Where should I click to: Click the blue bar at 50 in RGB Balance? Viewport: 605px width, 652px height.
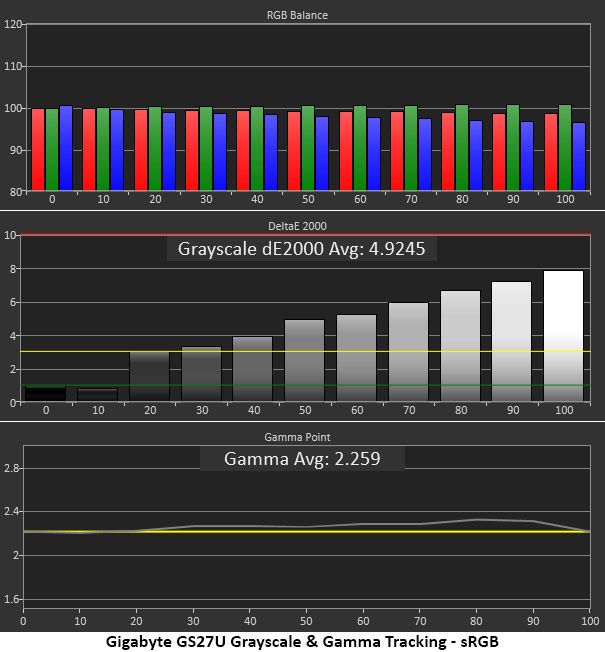pyautogui.click(x=322, y=153)
